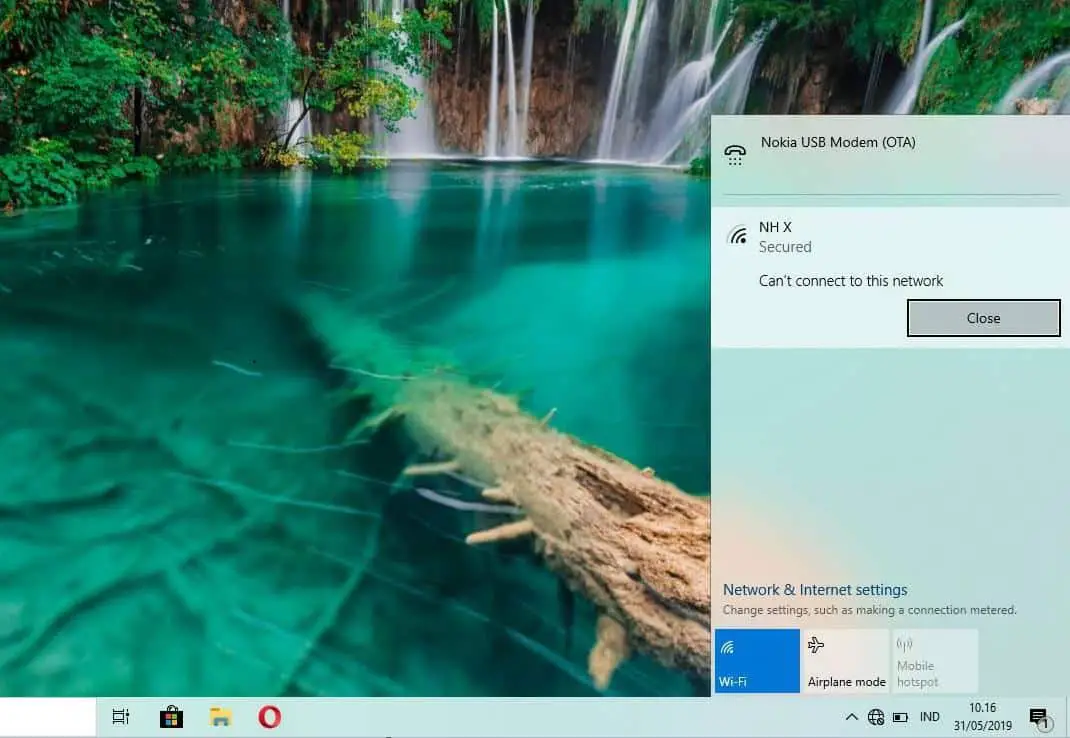Open File Explorer from the taskbar
The image size is (1070, 738).
[x=220, y=717]
